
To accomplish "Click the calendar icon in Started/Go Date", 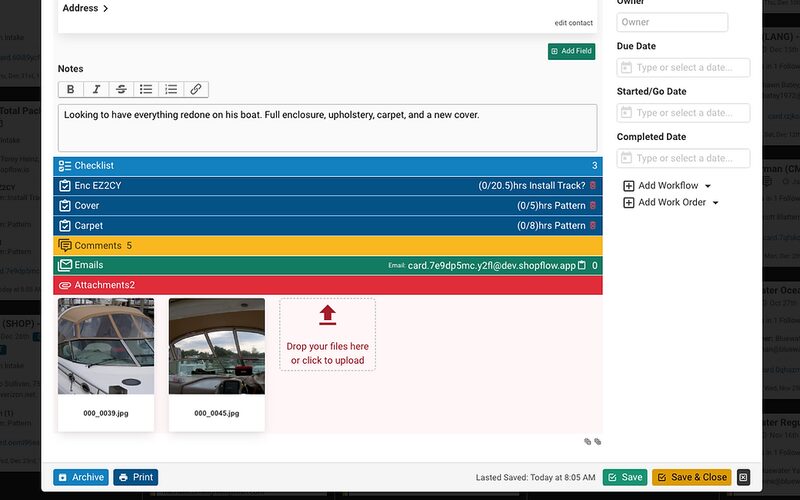I will (627, 113).
